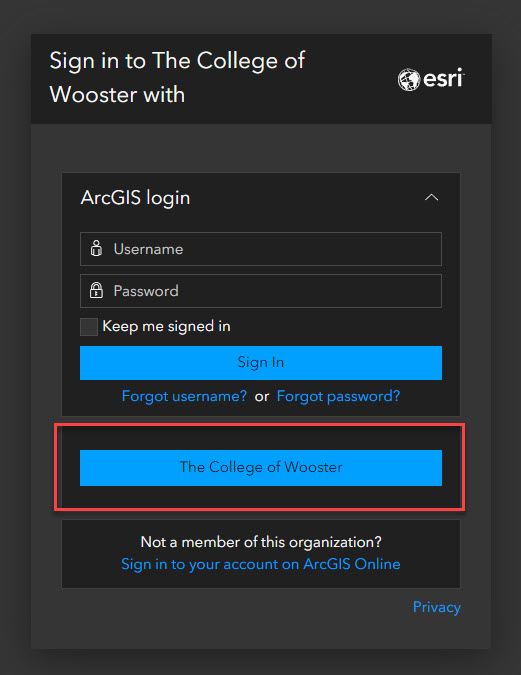Click 'Not a member of this organization?' text
This screenshot has width=521, height=675.
click(x=261, y=542)
